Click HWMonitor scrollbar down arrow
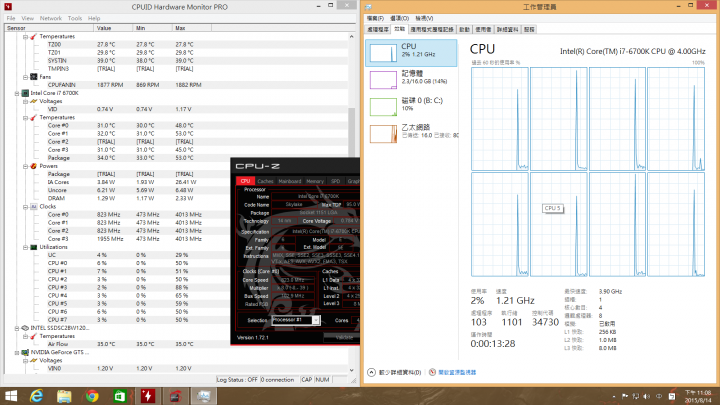The width and height of the screenshot is (720, 405). (351, 370)
